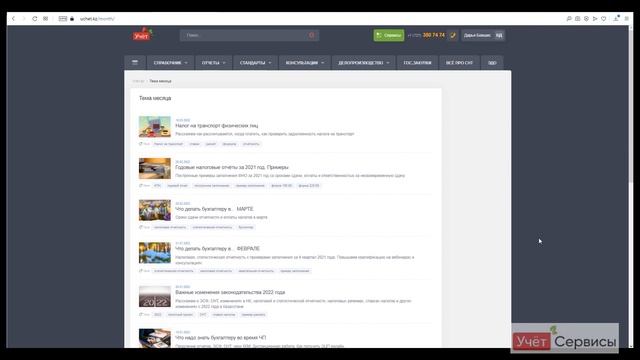Screen dimensions: 640x360
Task: Reload the page with the refresh icon
Action: point(35,19)
